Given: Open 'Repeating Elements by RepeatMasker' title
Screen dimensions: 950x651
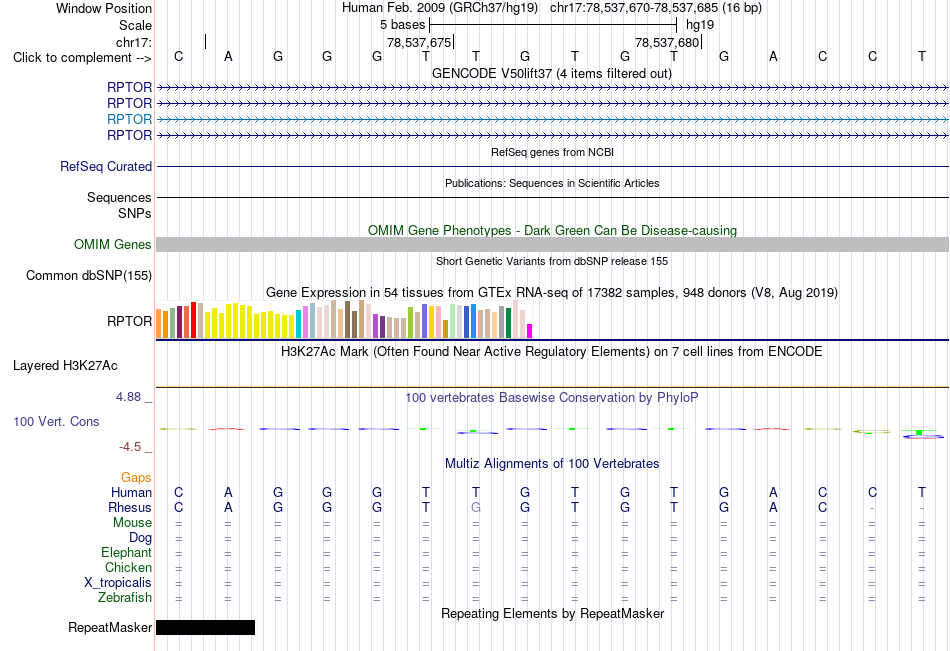Looking at the screenshot, I should 552,613.
